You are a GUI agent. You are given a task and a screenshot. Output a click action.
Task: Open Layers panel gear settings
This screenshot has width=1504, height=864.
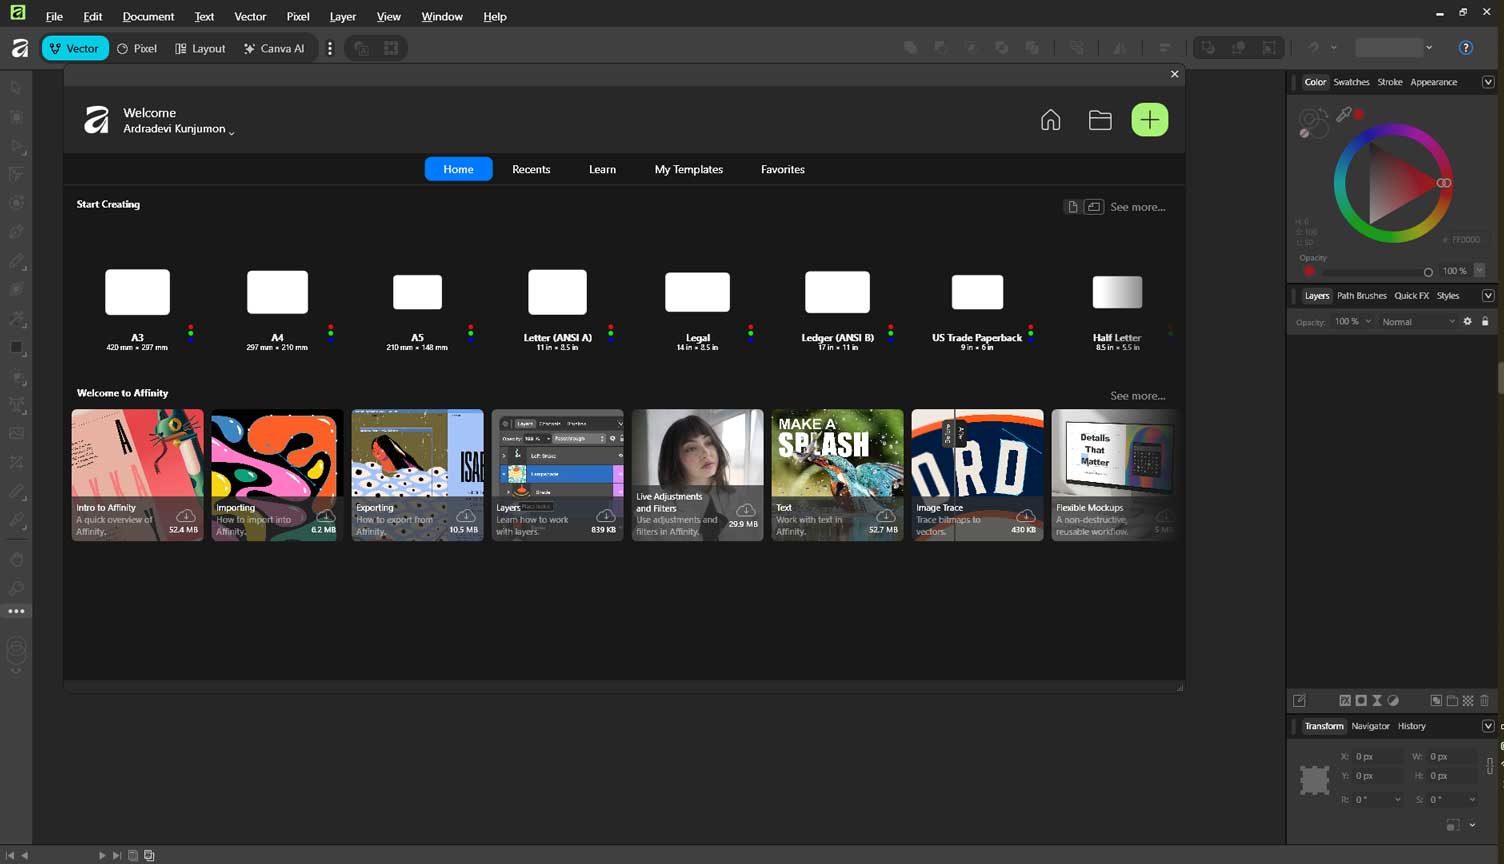click(1467, 322)
